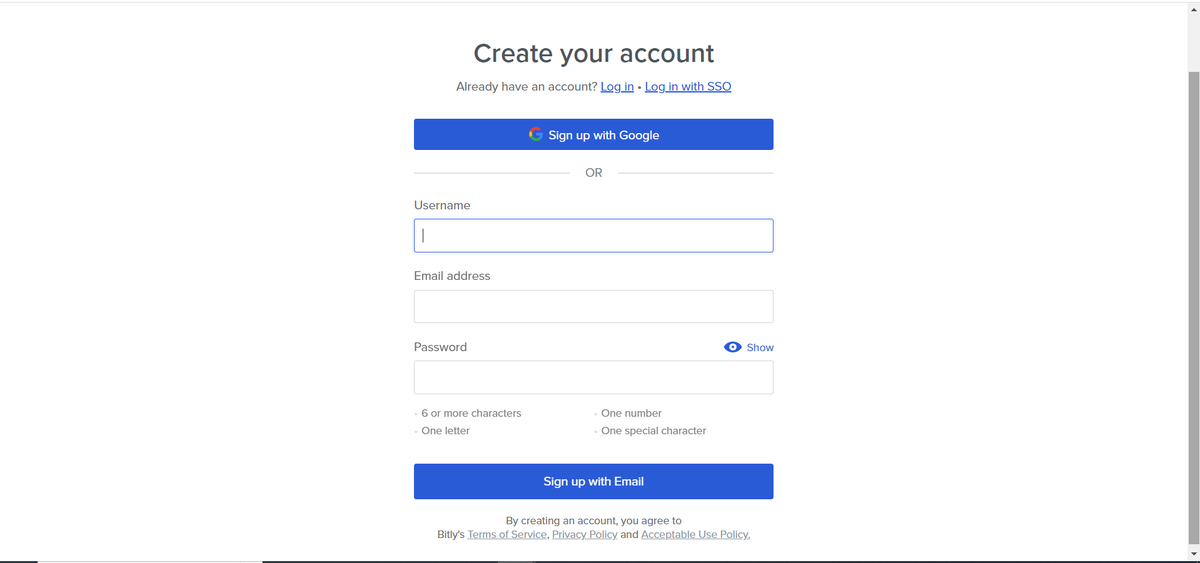Screen dimensions: 1200x563
Task: Open the Log in link
Action: [x=617, y=87]
